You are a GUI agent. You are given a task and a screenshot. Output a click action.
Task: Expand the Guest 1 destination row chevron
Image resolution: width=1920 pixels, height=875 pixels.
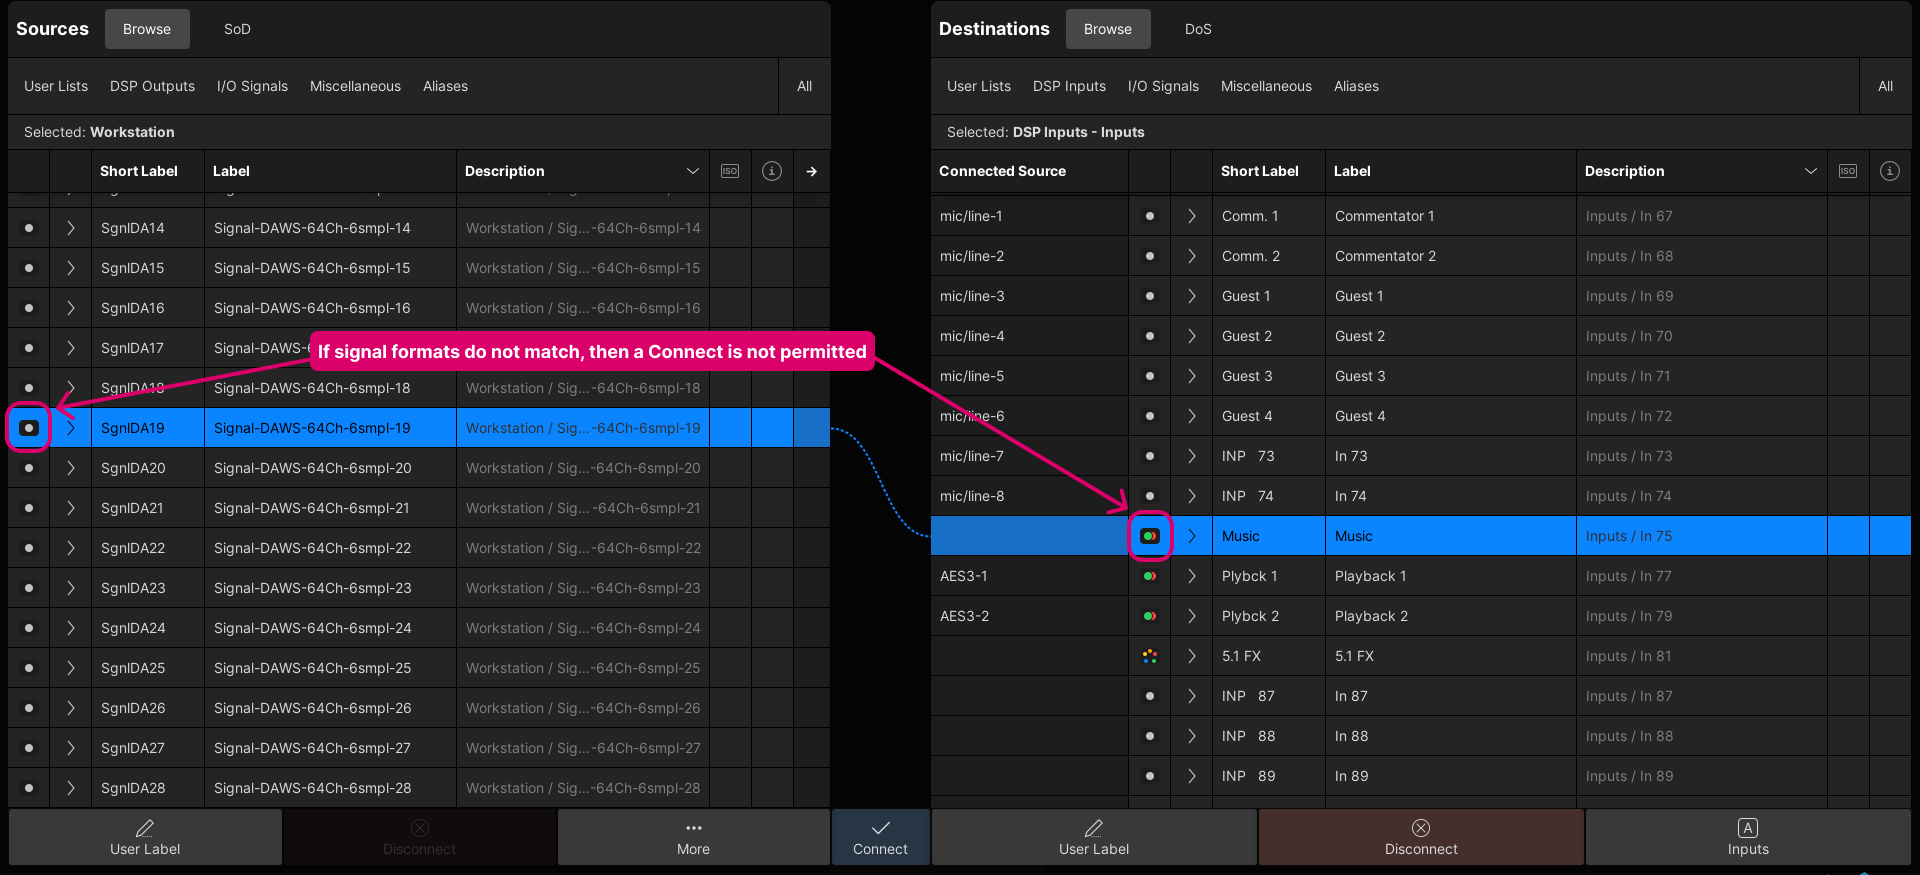[x=1192, y=296]
